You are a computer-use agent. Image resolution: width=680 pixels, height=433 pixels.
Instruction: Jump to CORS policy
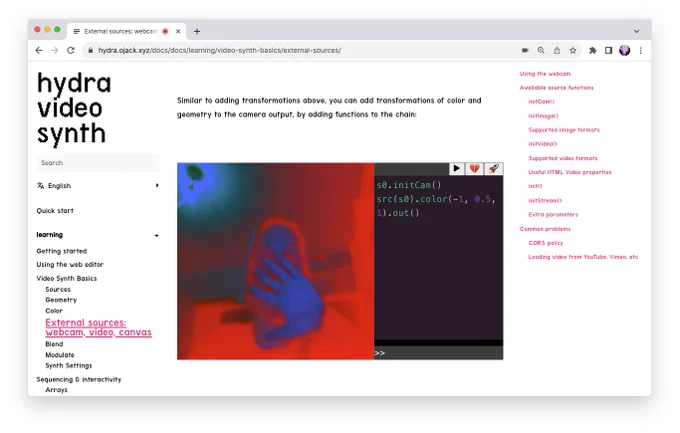point(546,243)
